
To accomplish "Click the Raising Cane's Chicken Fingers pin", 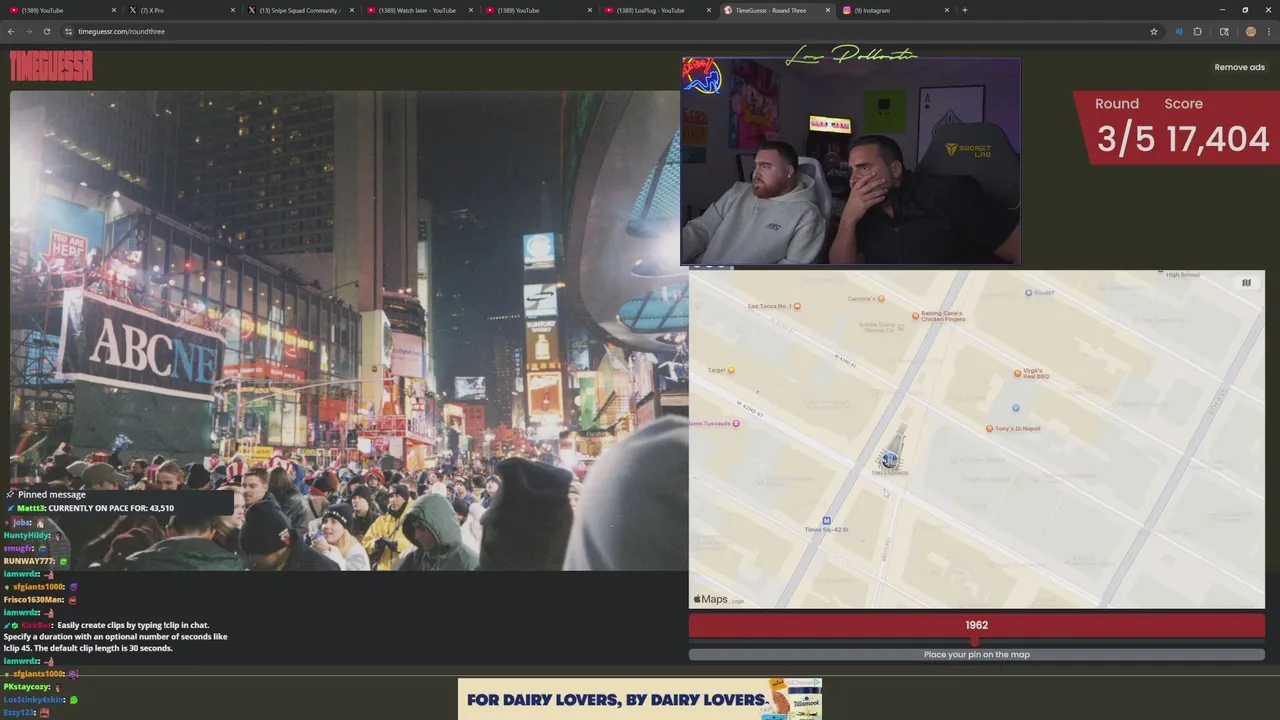I will pyautogui.click(x=915, y=316).
